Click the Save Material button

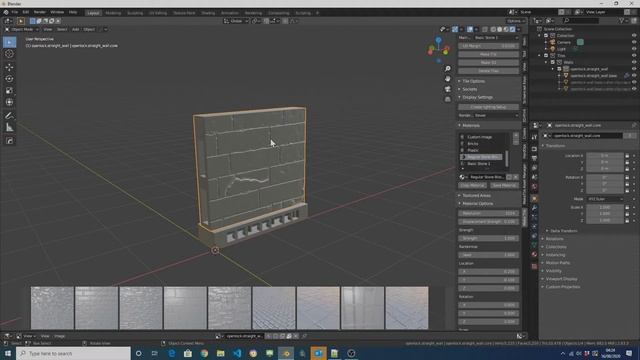pyautogui.click(x=504, y=185)
